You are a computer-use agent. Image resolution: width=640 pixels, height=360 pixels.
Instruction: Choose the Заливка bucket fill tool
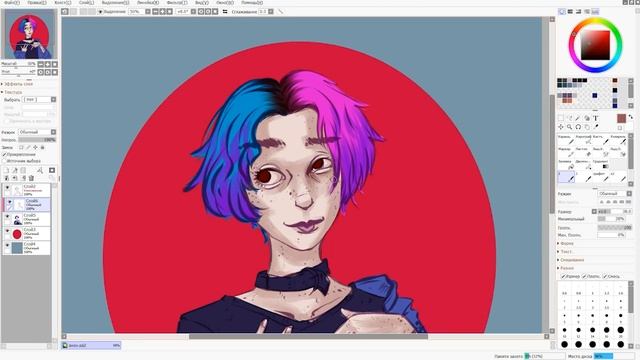[566, 164]
